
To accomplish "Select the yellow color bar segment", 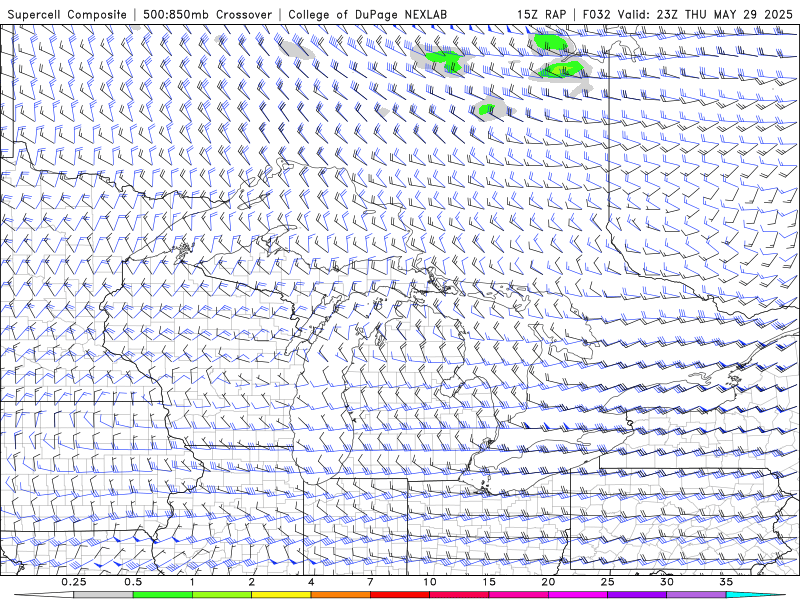I will 281,595.
